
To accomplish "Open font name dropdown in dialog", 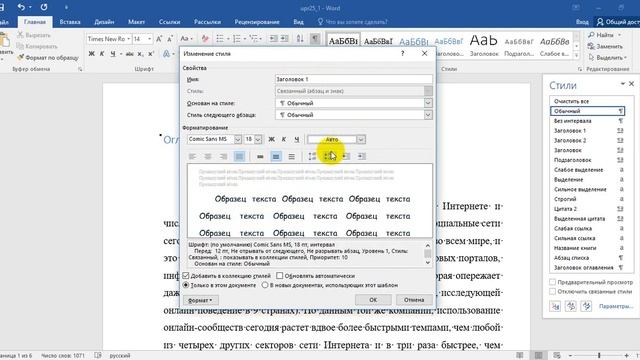I will [x=238, y=140].
